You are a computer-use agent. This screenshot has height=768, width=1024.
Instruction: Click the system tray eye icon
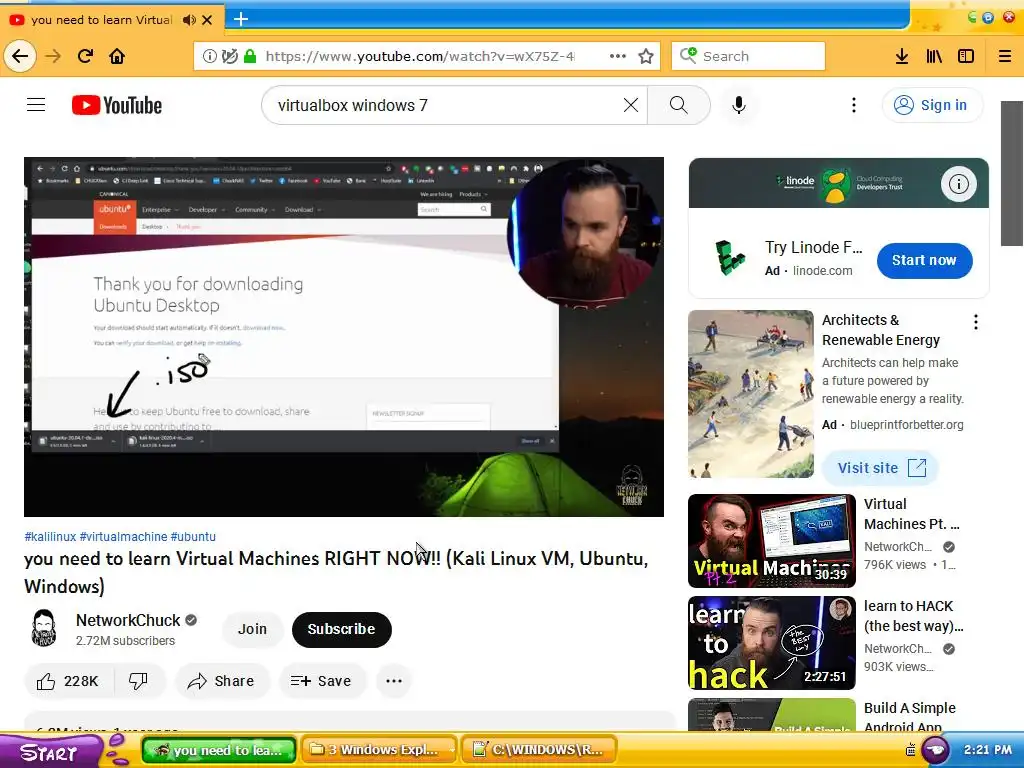click(x=935, y=750)
